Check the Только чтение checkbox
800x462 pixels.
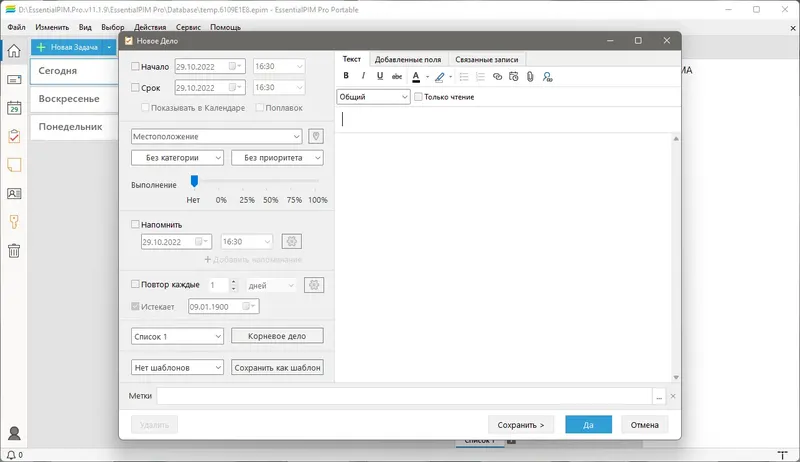418,97
